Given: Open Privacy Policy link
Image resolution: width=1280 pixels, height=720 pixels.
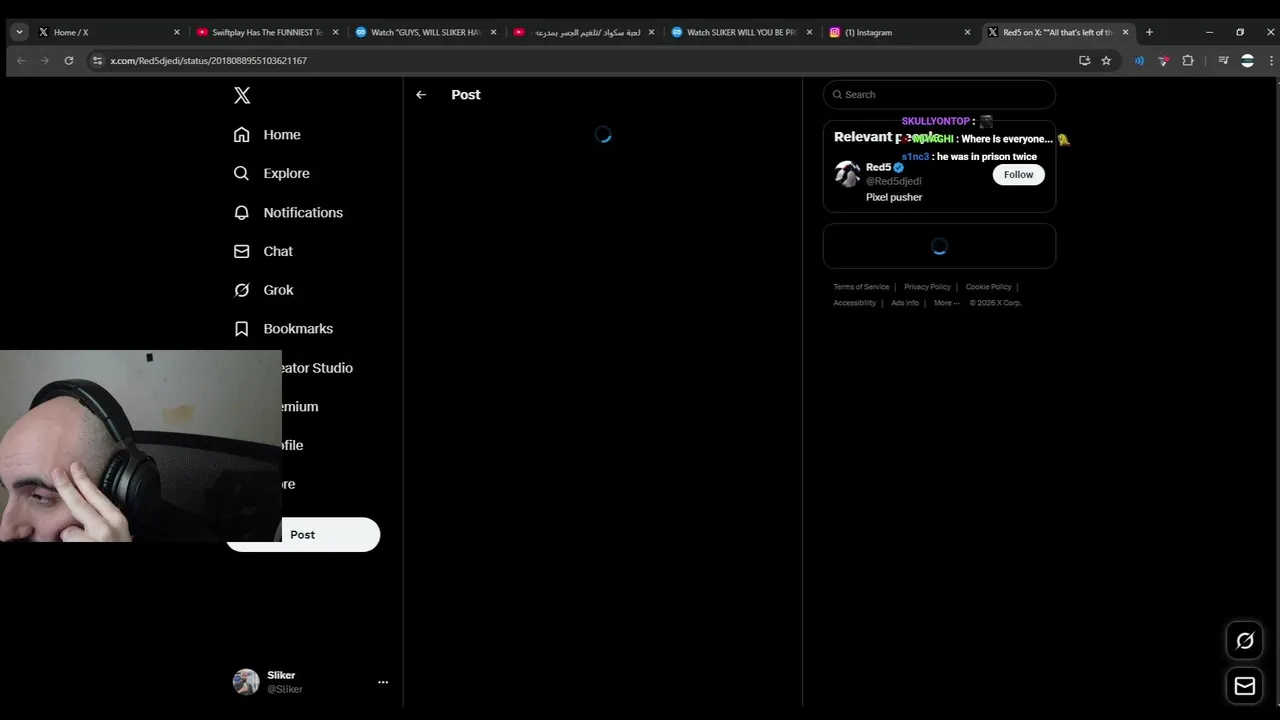Looking at the screenshot, I should [x=927, y=287].
